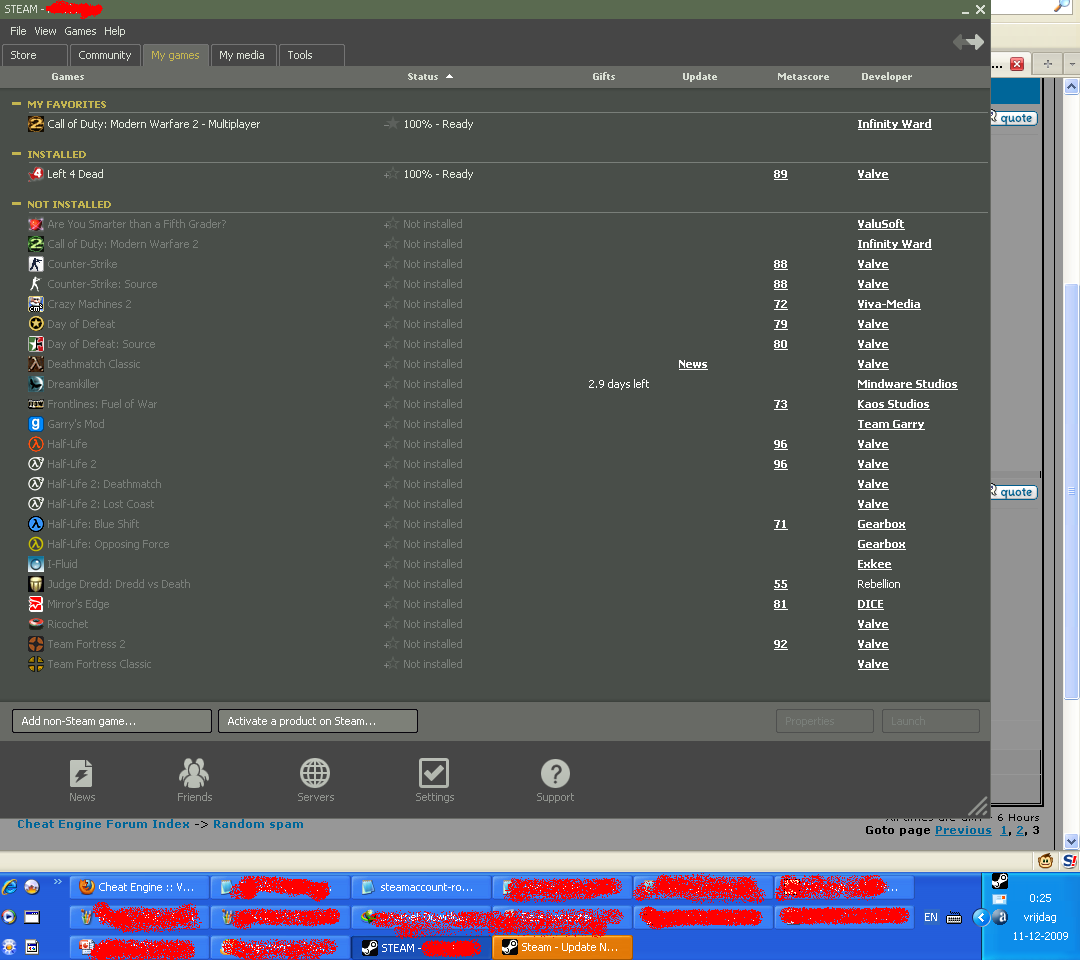Click the Launch button
This screenshot has height=960, width=1082.
tap(930, 721)
